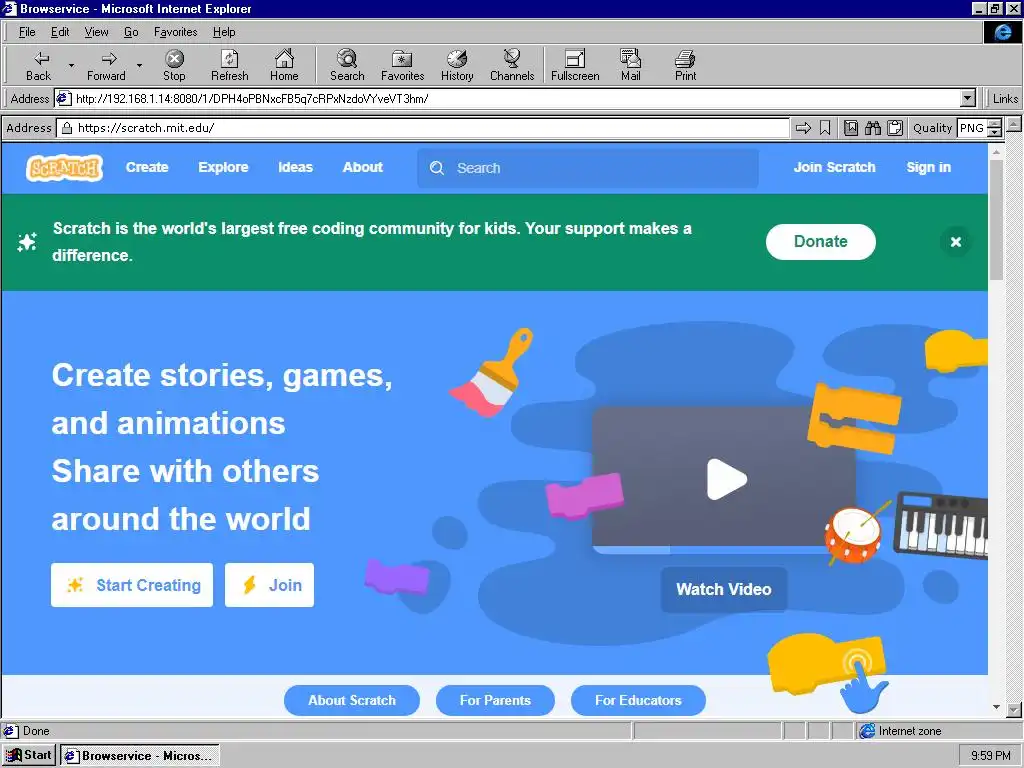Image resolution: width=1024 pixels, height=768 pixels.
Task: Go to the Home page
Action: click(x=284, y=66)
